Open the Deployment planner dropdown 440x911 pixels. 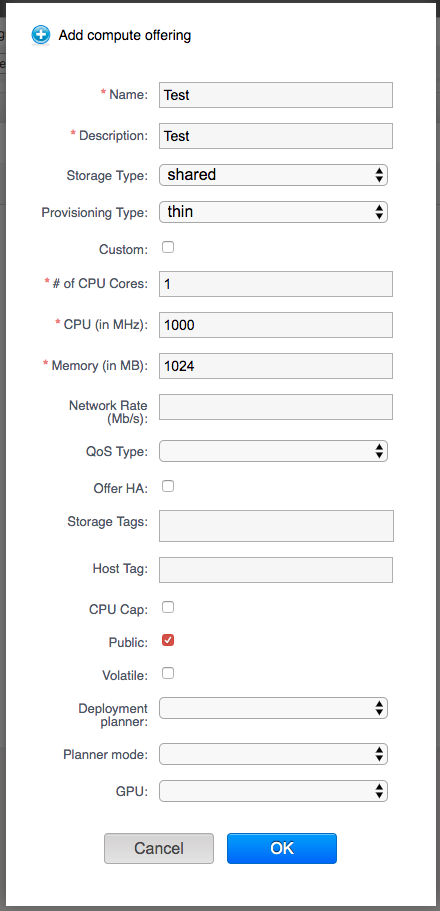(x=273, y=708)
